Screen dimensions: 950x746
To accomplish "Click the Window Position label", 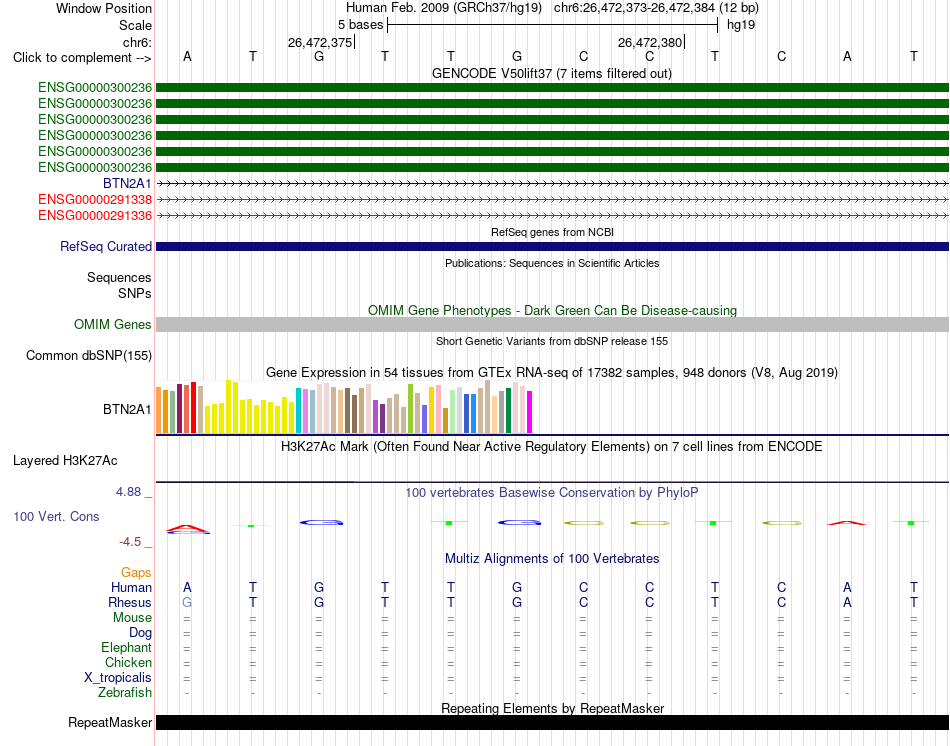I will pos(104,8).
